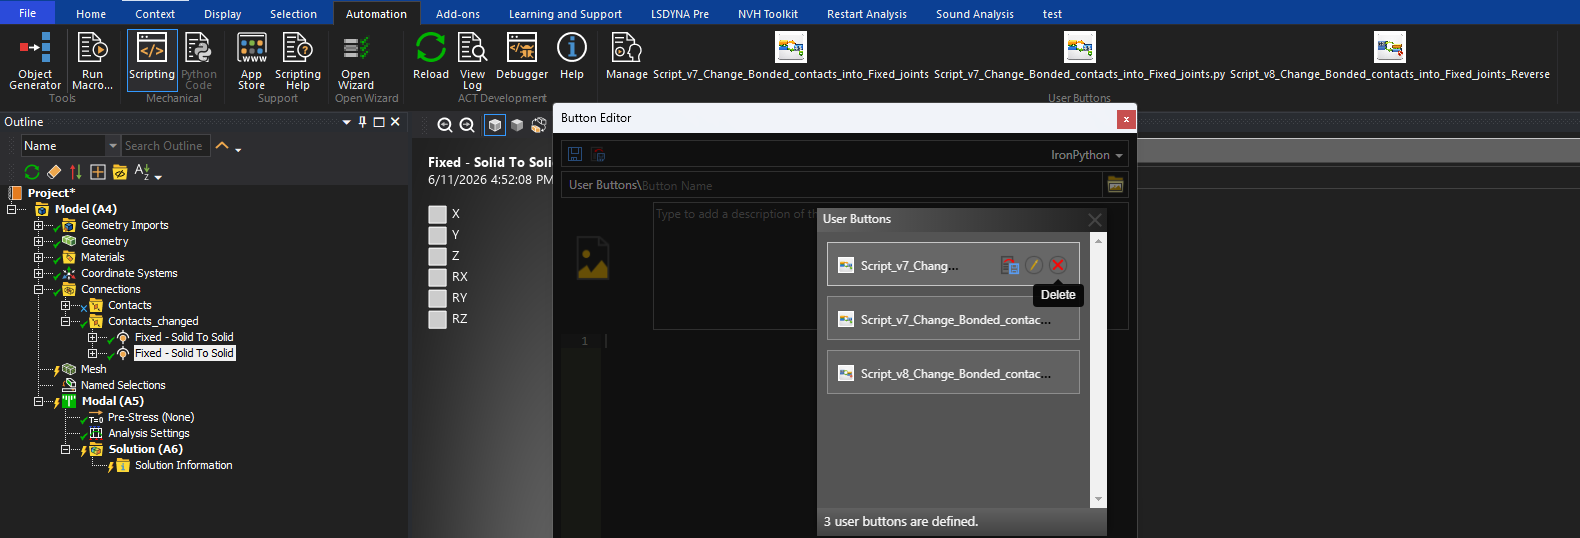The width and height of the screenshot is (1580, 538).
Task: Click the save icon in Button Editor
Action: point(575,154)
